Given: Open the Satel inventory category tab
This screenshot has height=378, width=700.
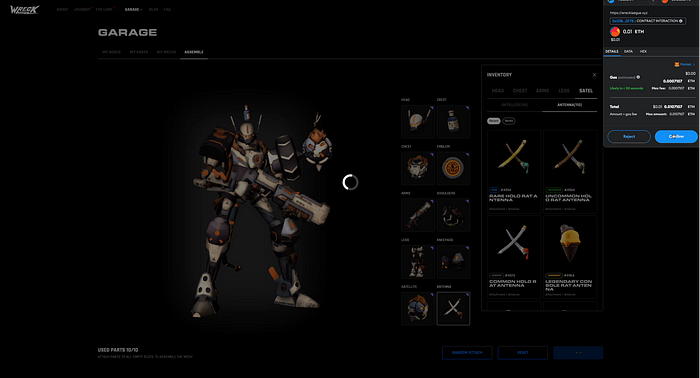Looking at the screenshot, I should point(586,91).
